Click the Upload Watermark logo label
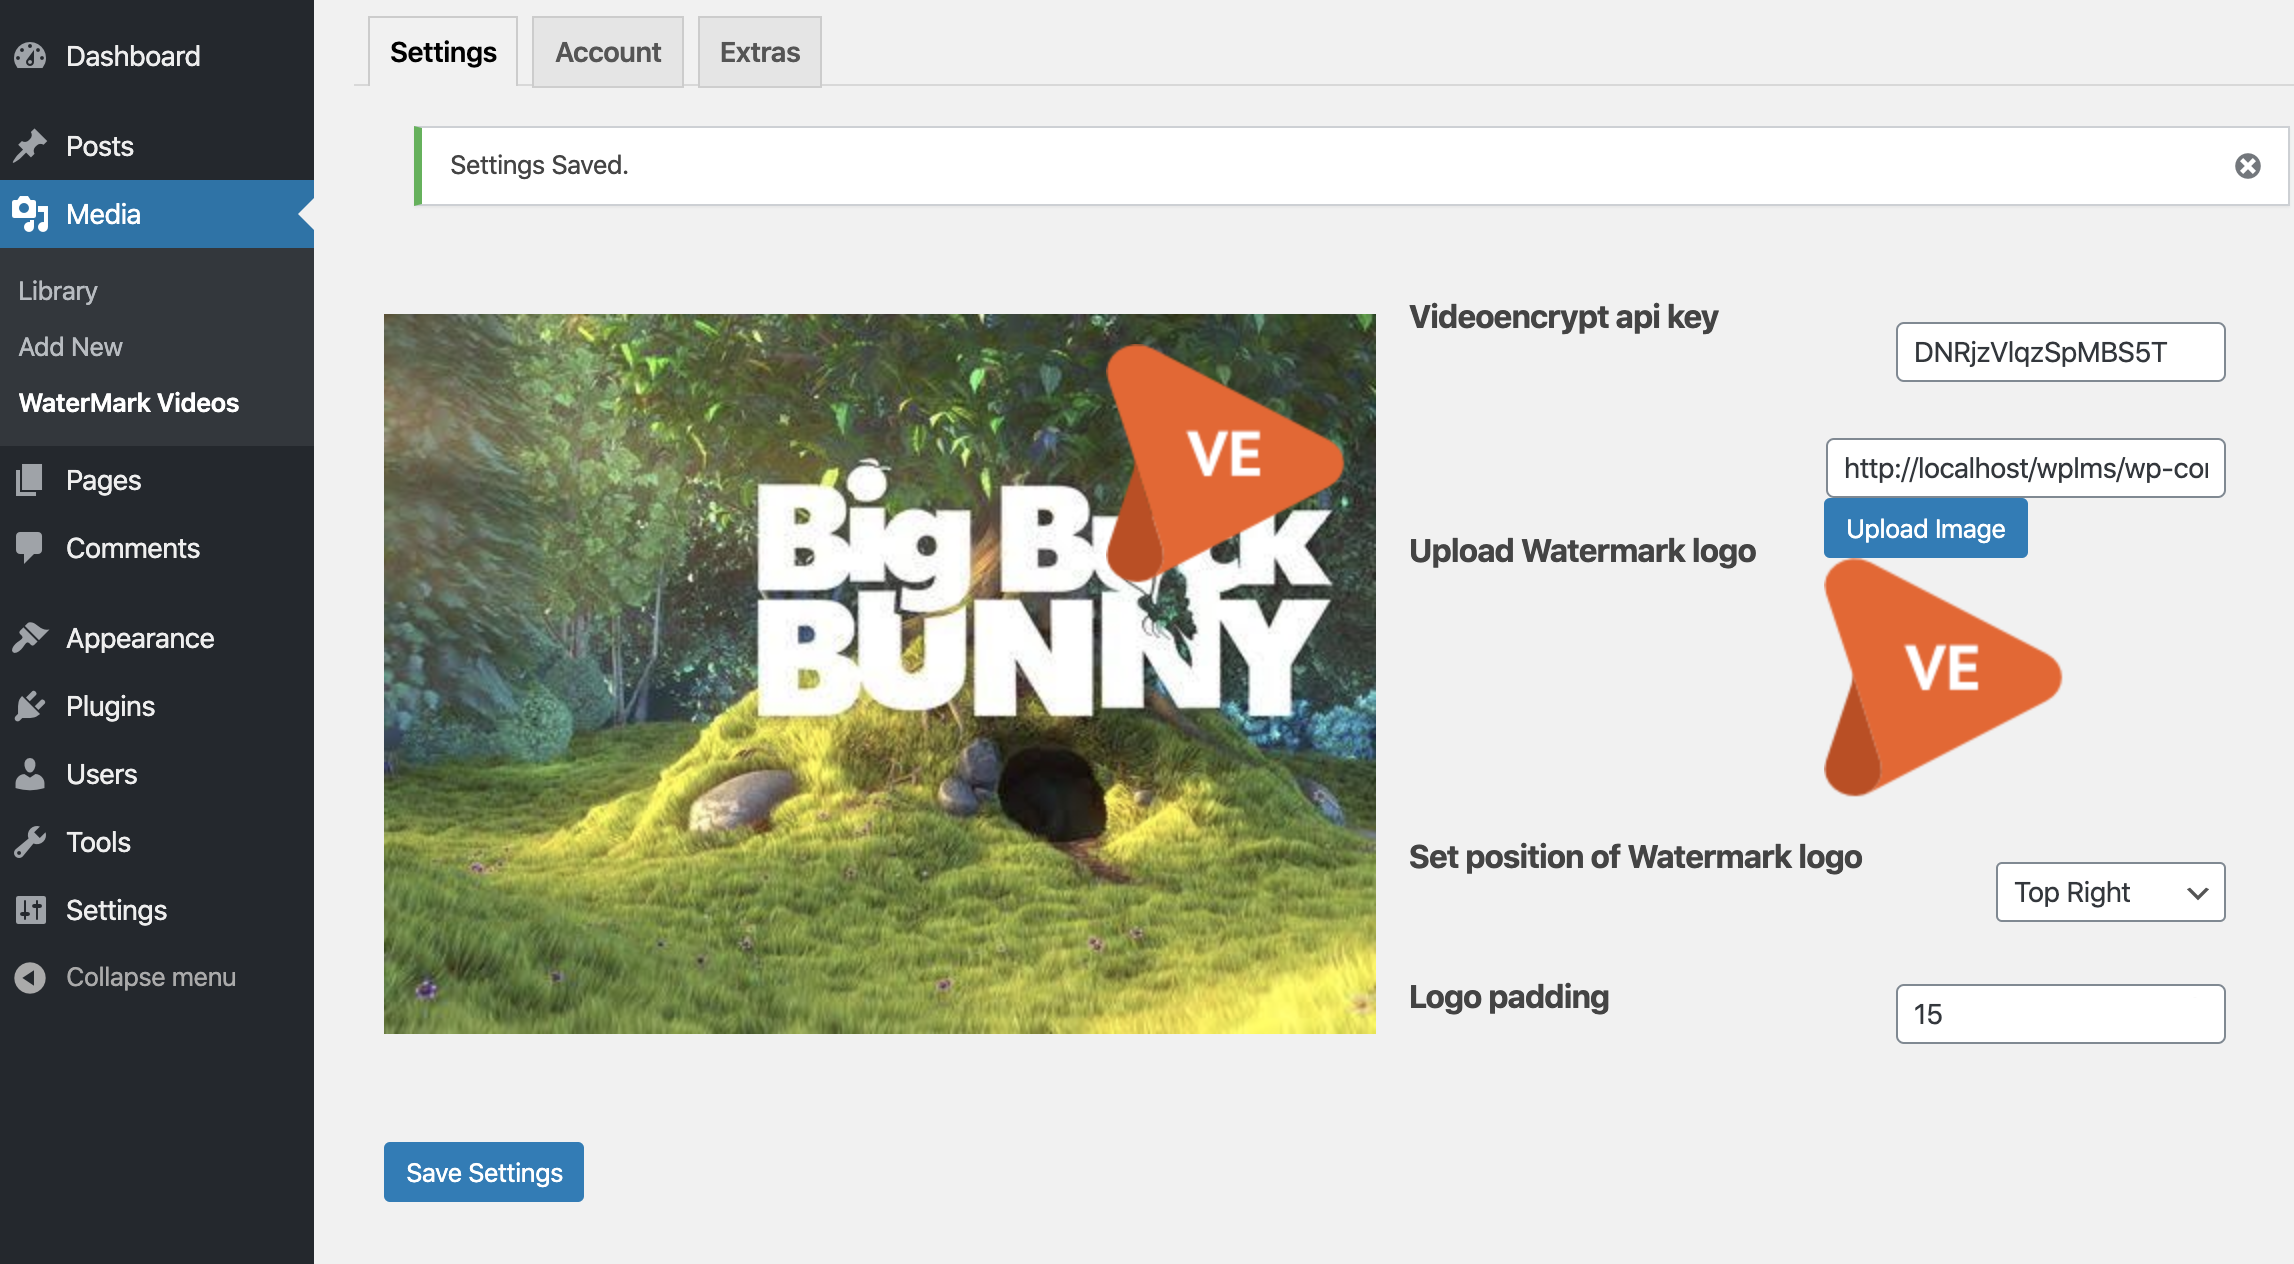Viewport: 2294px width, 1264px height. [1582, 551]
